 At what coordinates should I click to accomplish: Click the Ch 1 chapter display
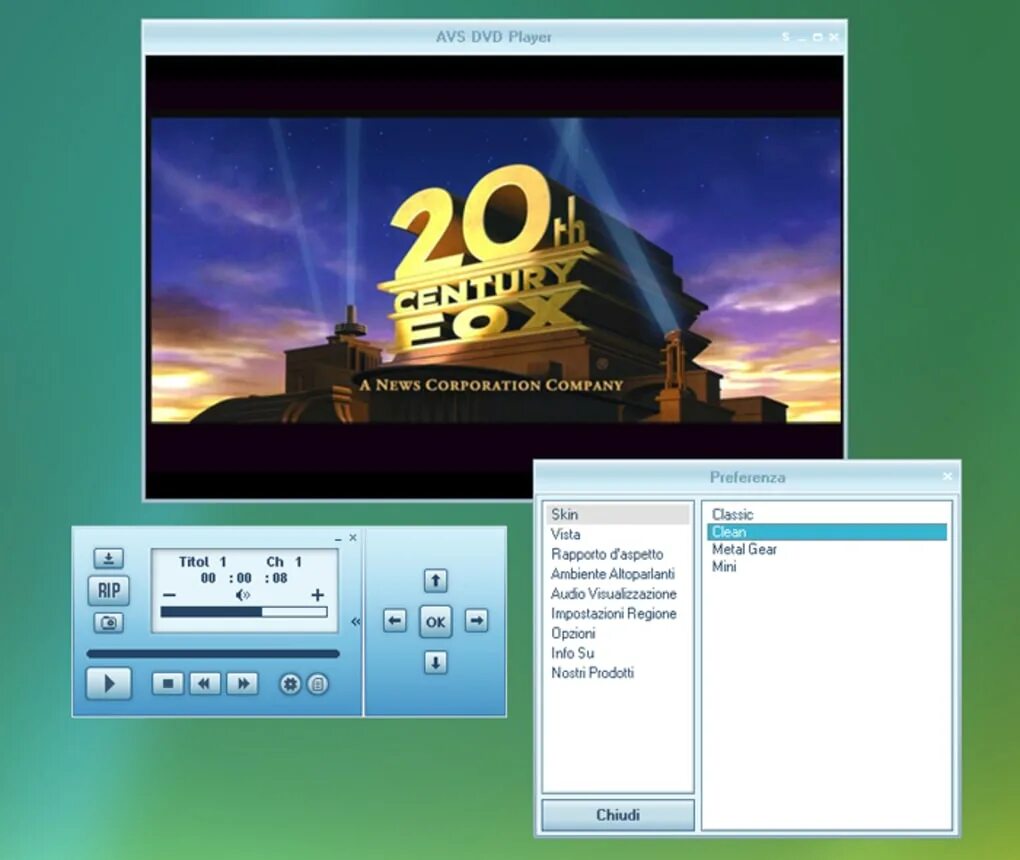click(284, 561)
